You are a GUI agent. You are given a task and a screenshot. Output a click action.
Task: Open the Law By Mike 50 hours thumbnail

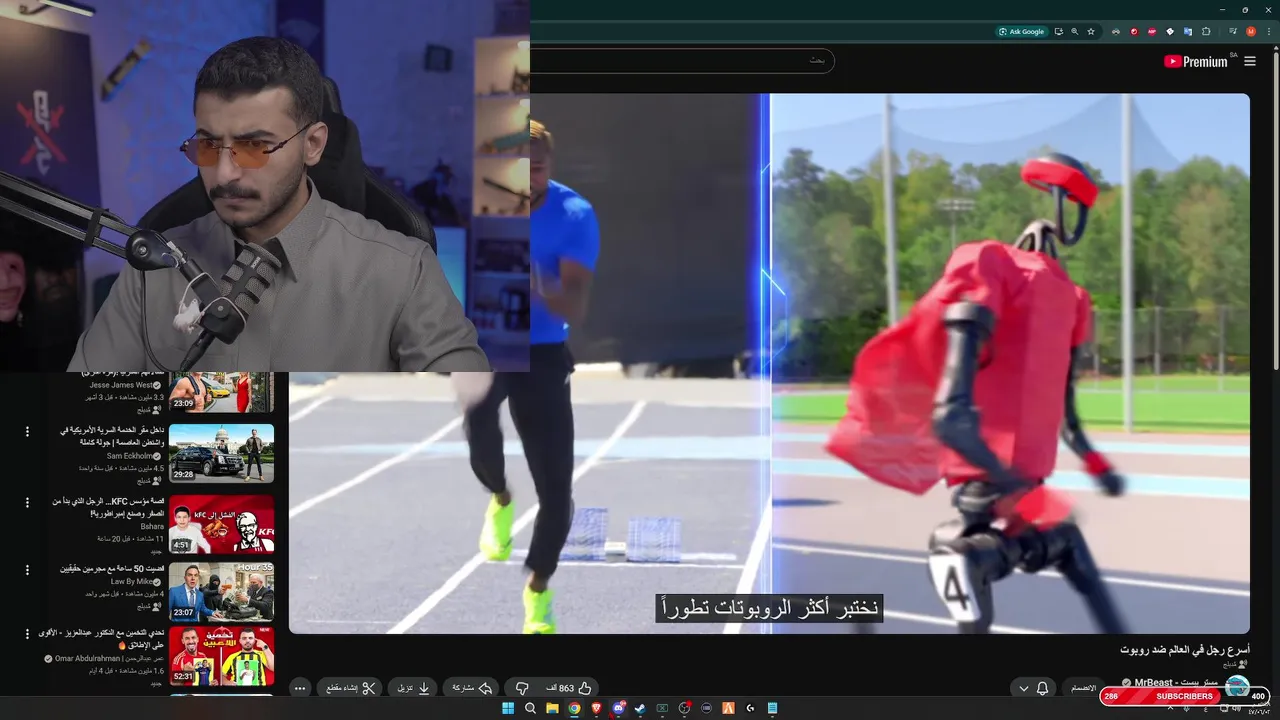point(221,592)
